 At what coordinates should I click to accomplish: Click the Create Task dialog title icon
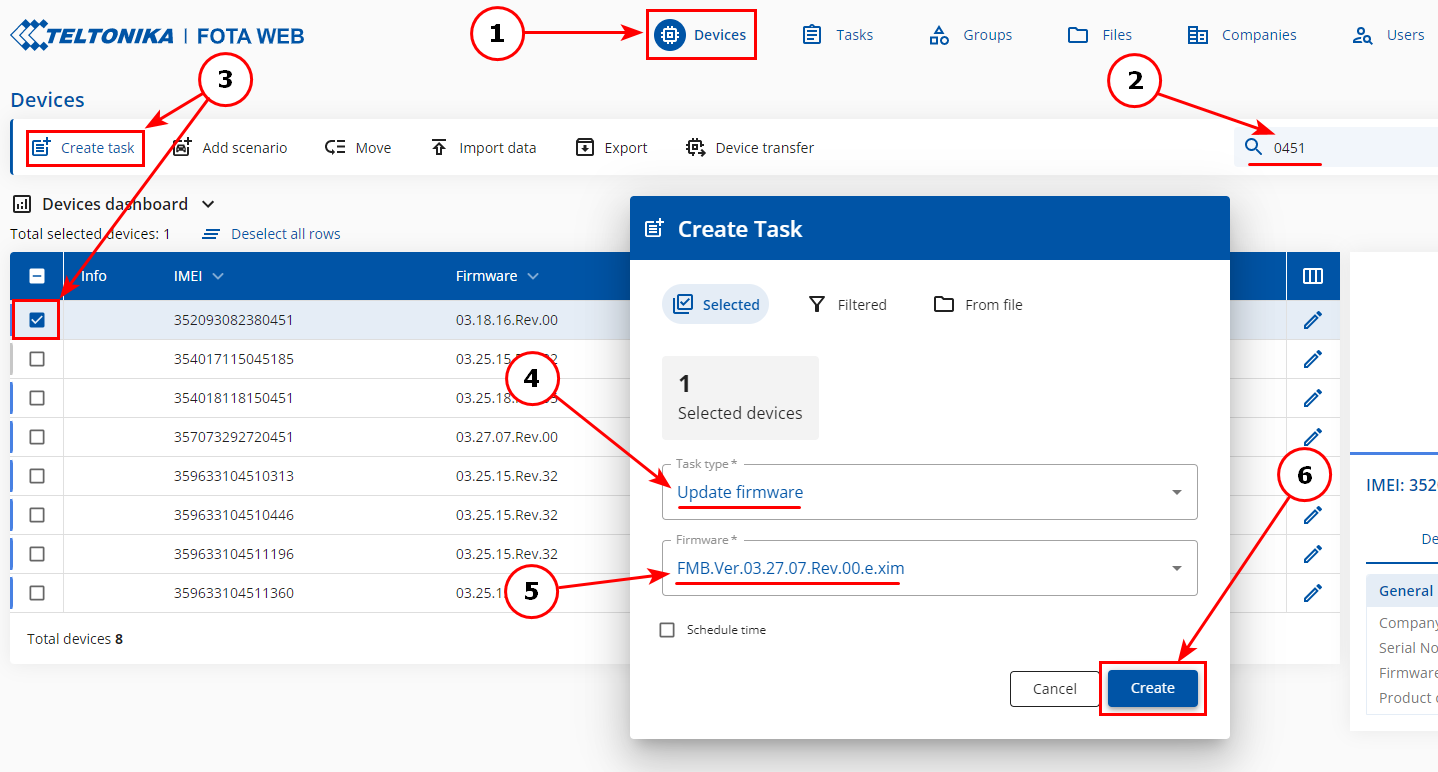[x=654, y=229]
